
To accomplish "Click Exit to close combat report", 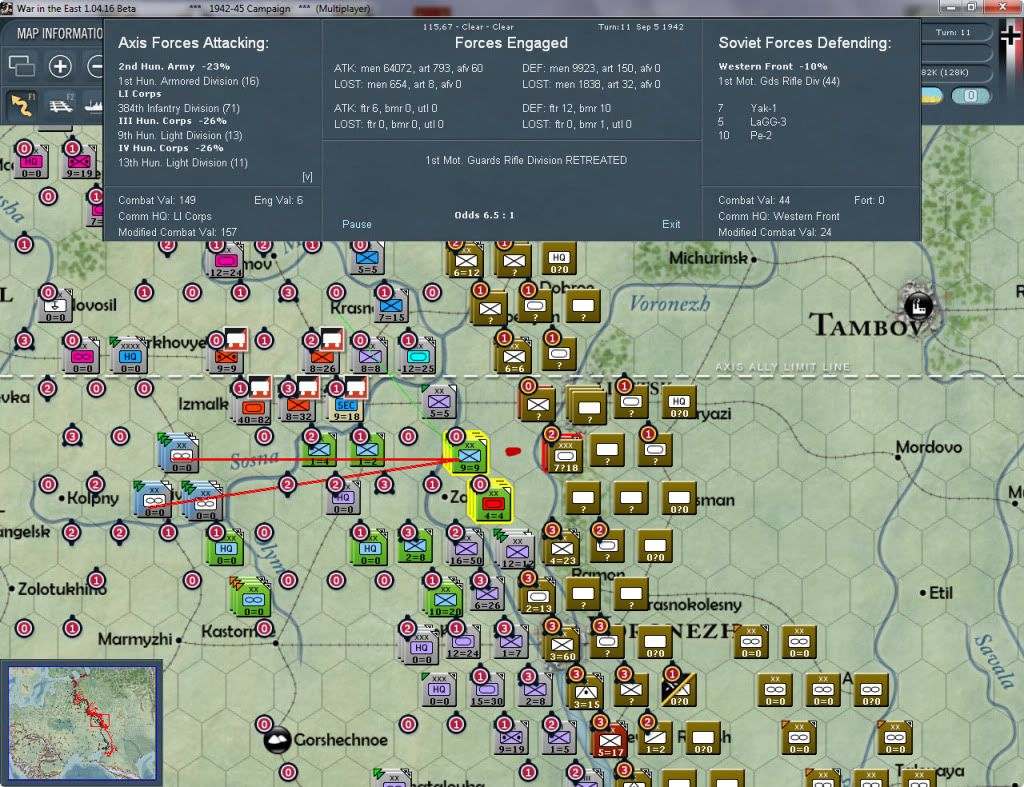I will click(x=671, y=224).
